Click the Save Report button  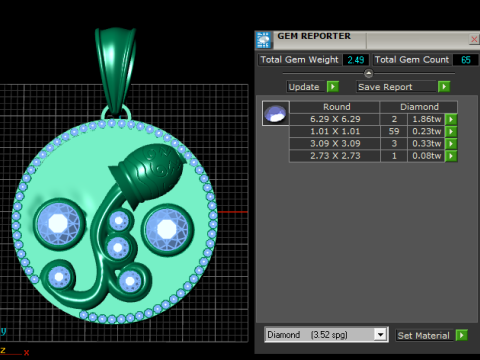396,87
